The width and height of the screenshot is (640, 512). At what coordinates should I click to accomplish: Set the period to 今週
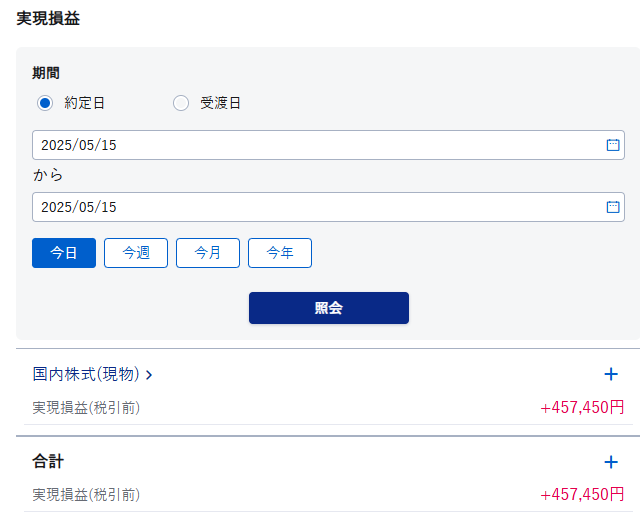tap(136, 253)
